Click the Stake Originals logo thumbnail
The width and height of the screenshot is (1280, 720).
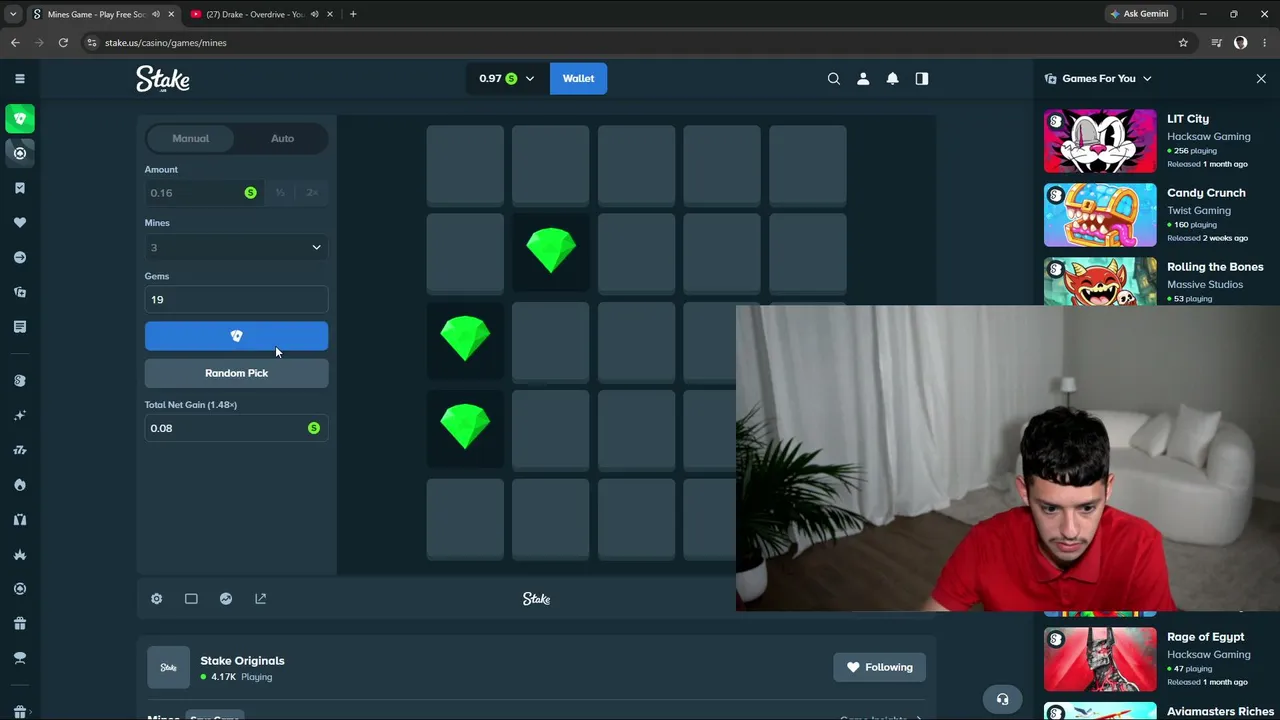[168, 667]
